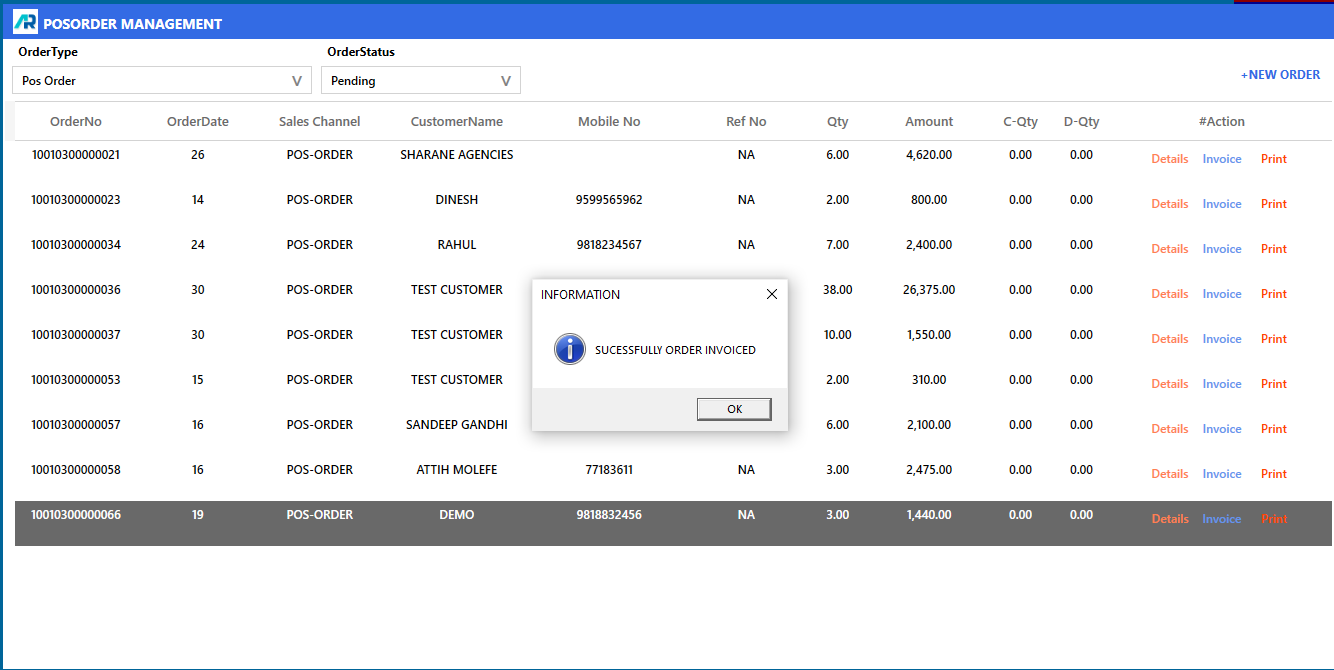The image size is (1334, 670).
Task: Print the ATTIH MOLEFE order
Action: [x=1273, y=474]
